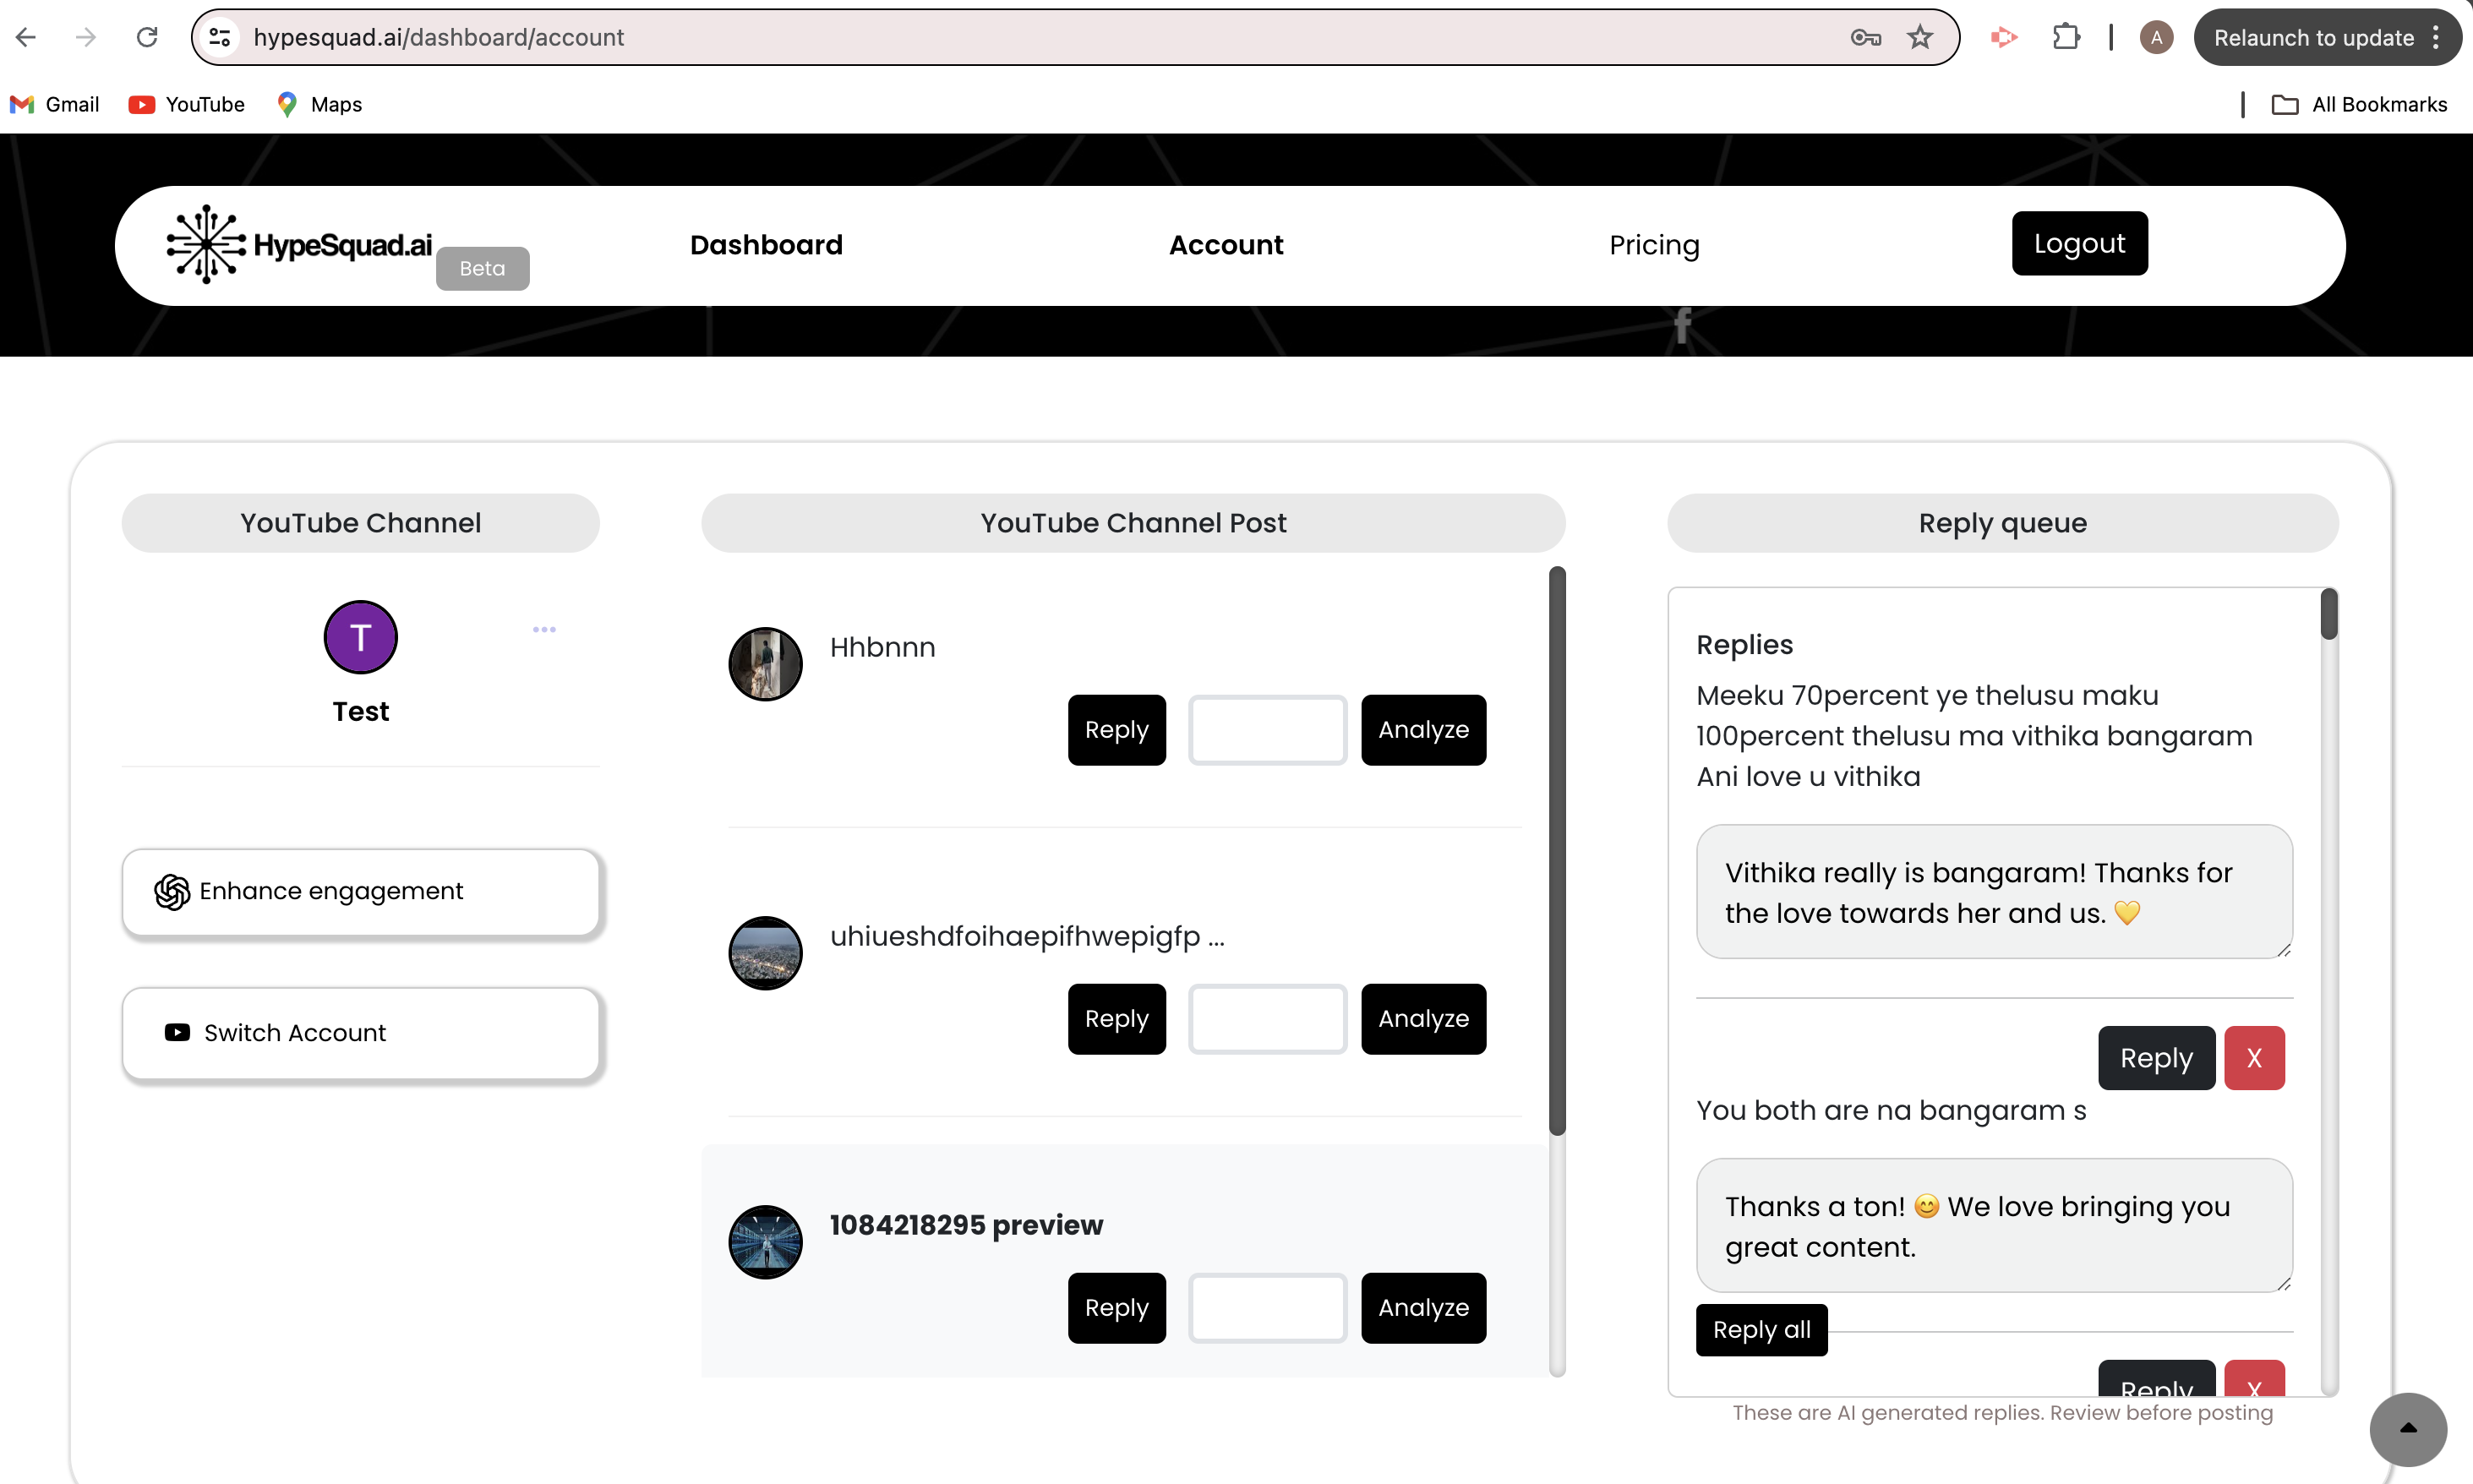
Task: Open the ellipsis menu beside Test channel
Action: pyautogui.click(x=544, y=629)
